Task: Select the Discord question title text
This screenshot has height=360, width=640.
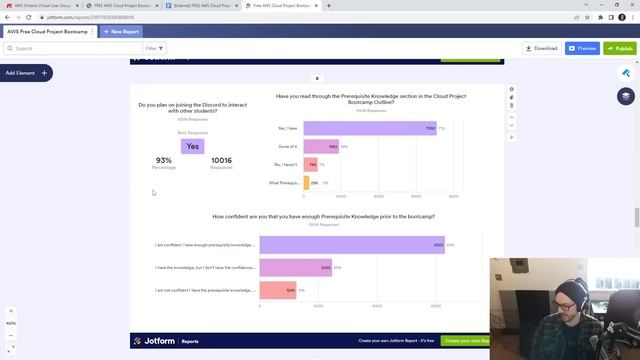Action: pyautogui.click(x=193, y=108)
